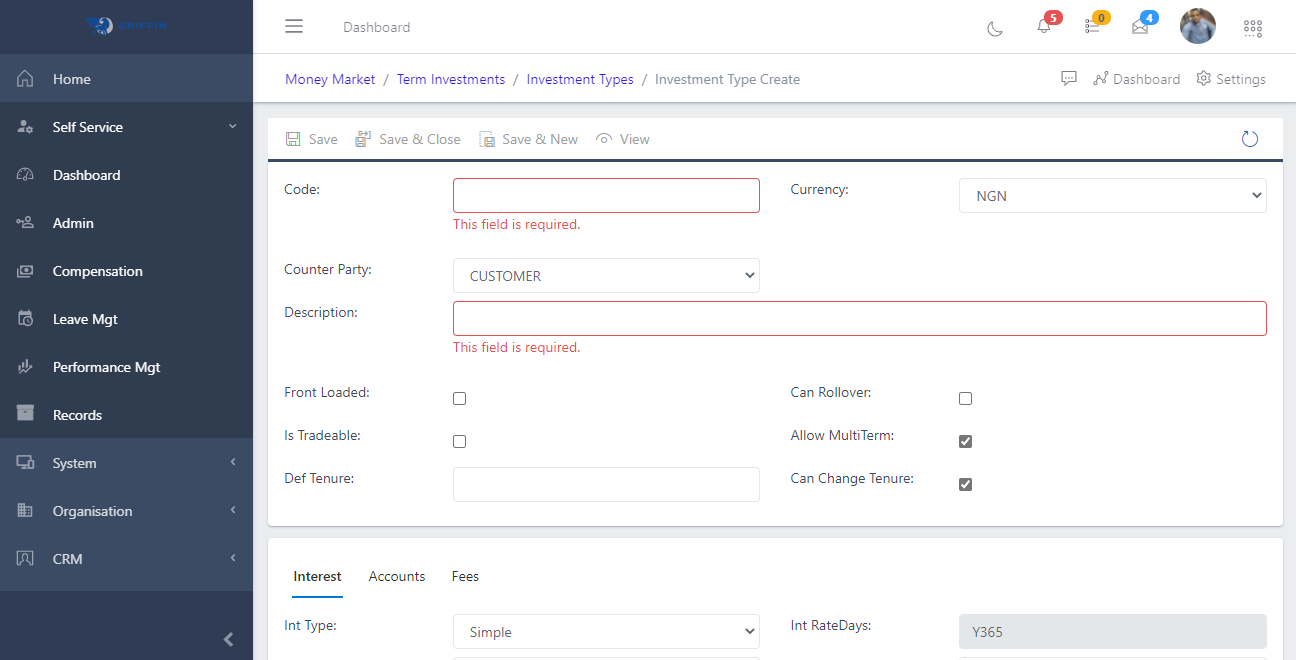Open notifications bell with 5 alerts
This screenshot has height=660, width=1296.
(x=1043, y=28)
